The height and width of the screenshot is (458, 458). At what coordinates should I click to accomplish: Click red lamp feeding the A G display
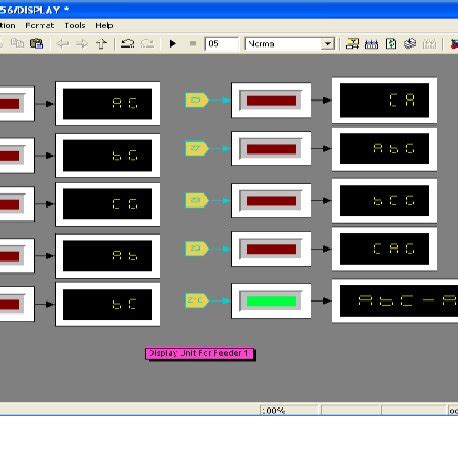[x=17, y=104]
